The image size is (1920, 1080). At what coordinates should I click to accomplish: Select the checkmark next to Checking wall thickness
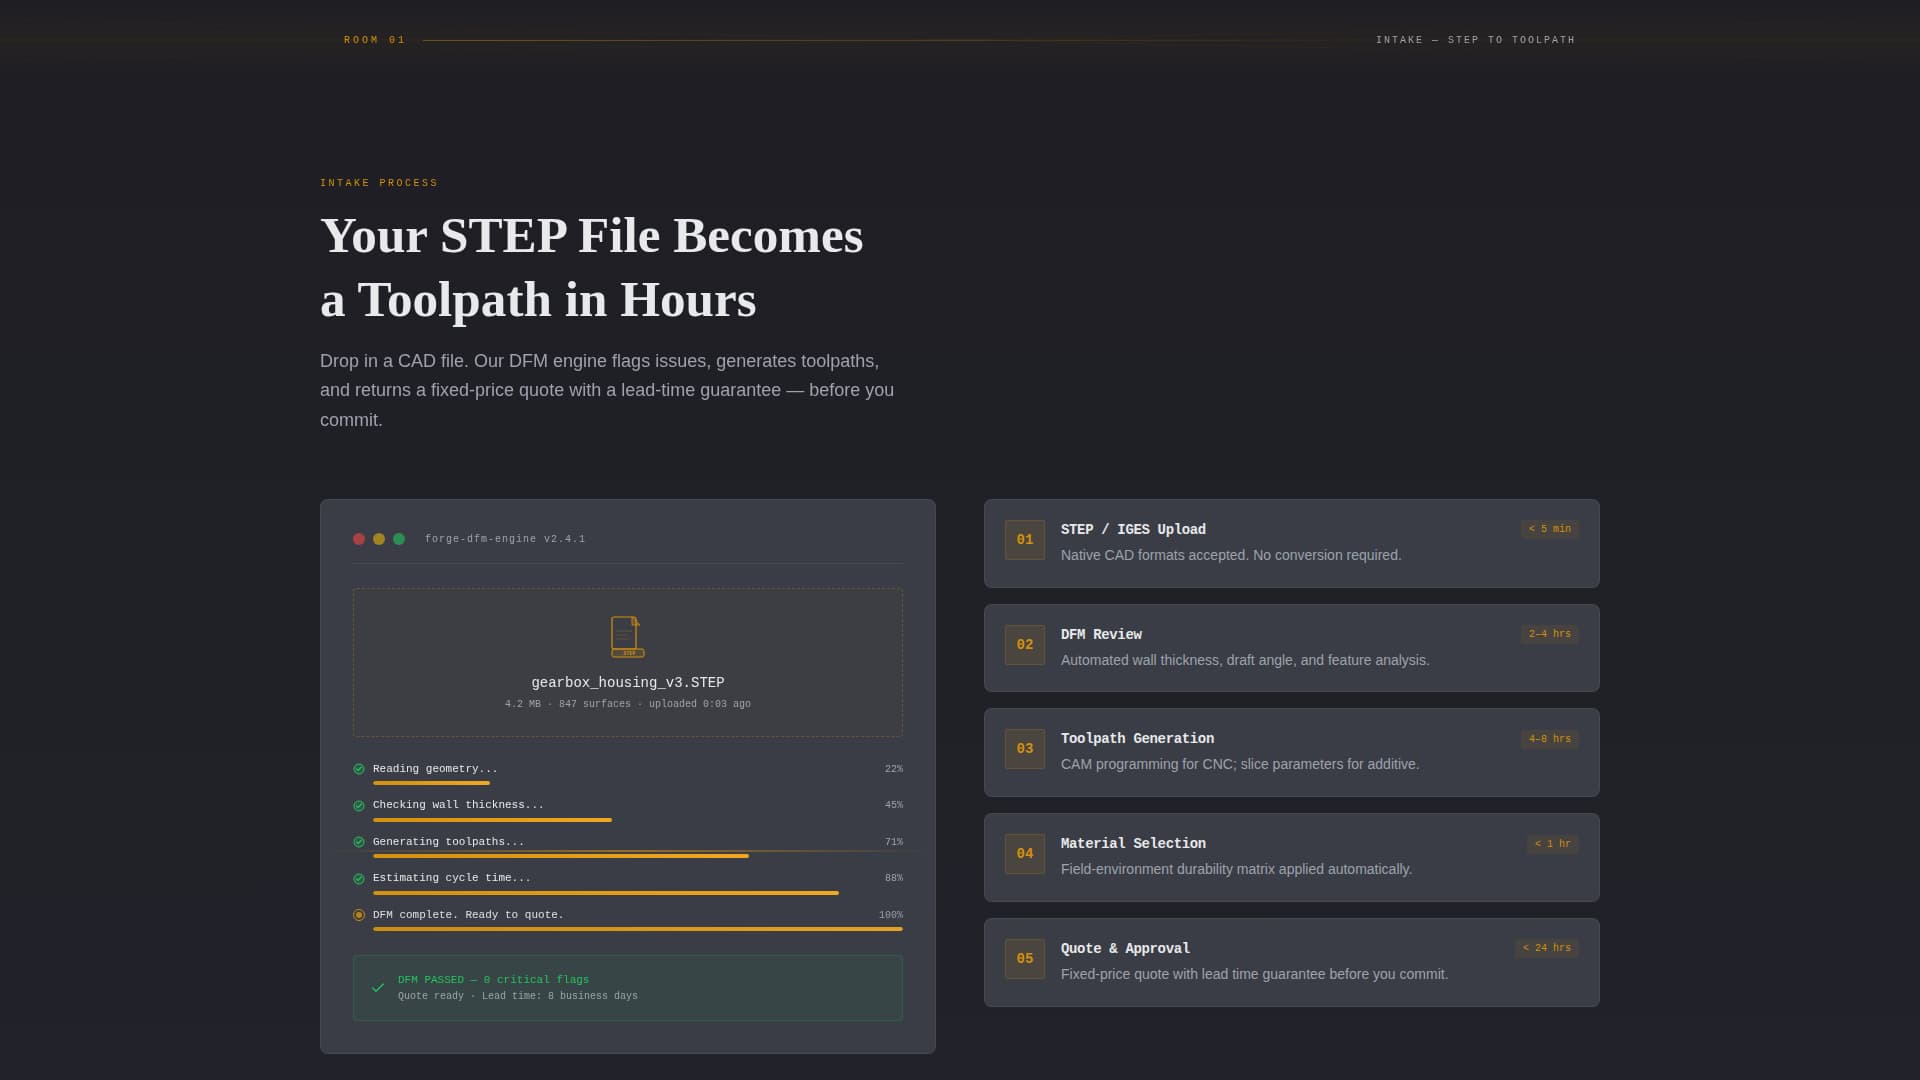pos(358,804)
